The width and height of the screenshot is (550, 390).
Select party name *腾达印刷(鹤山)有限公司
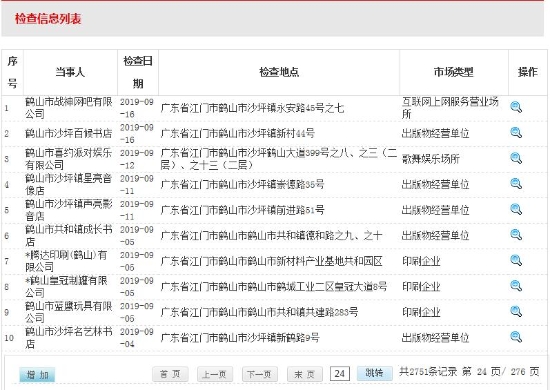[x=66, y=261]
